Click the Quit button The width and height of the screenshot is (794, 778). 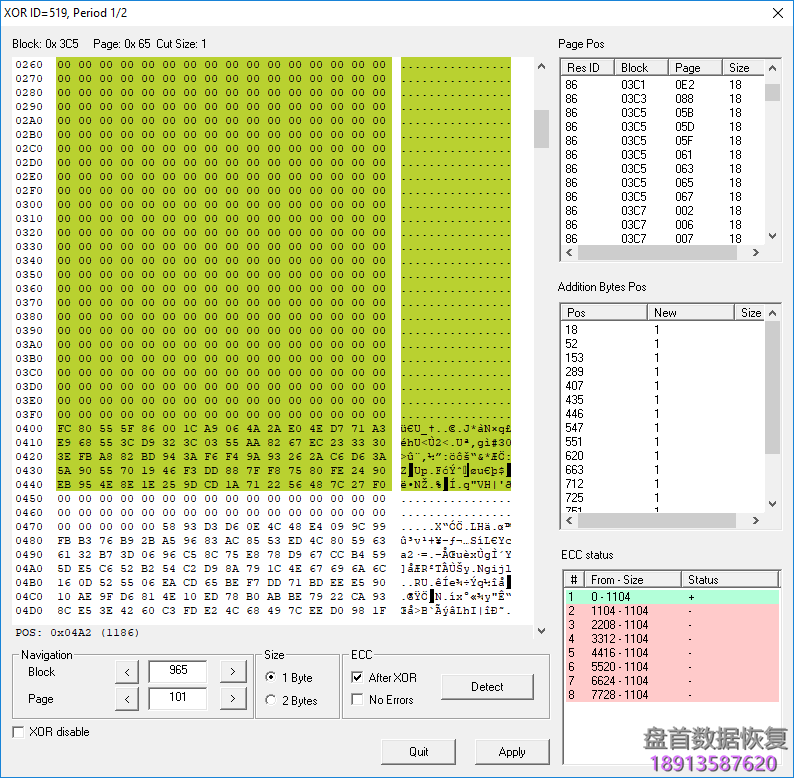pos(418,751)
